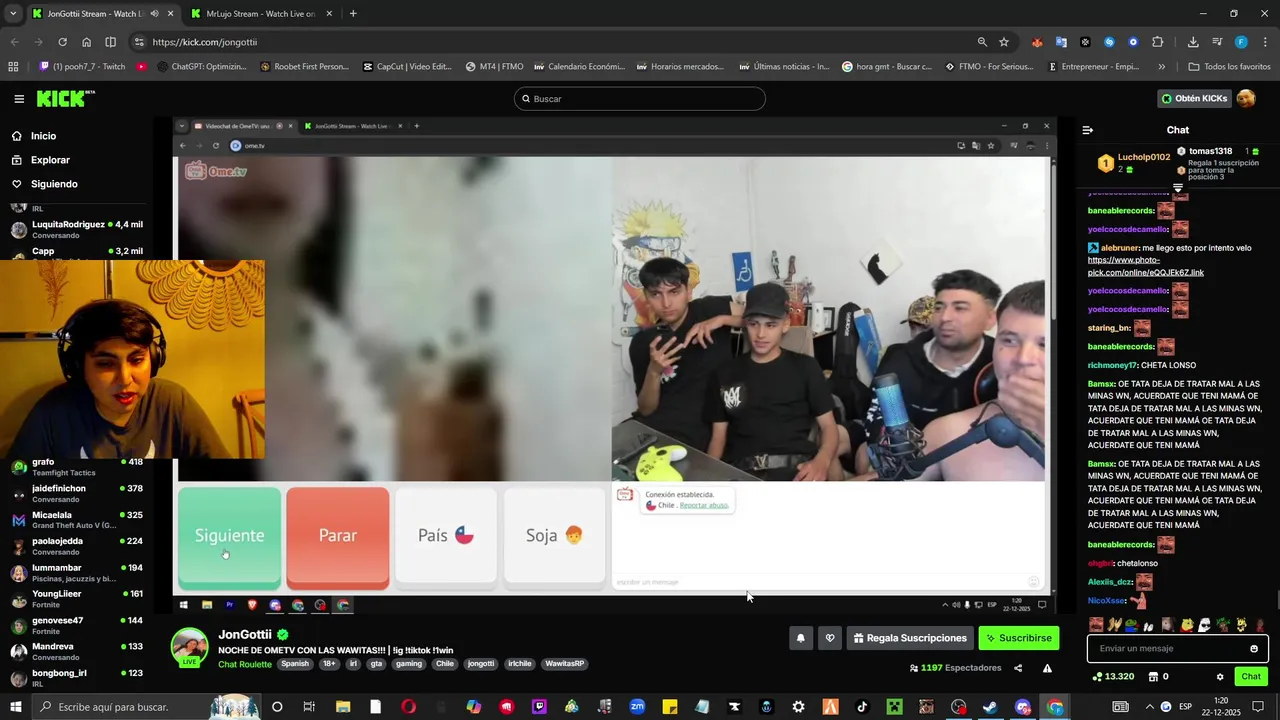The image size is (1280, 720).
Task: Open bongbong_irl channel in sidebar
Action: click(77, 678)
